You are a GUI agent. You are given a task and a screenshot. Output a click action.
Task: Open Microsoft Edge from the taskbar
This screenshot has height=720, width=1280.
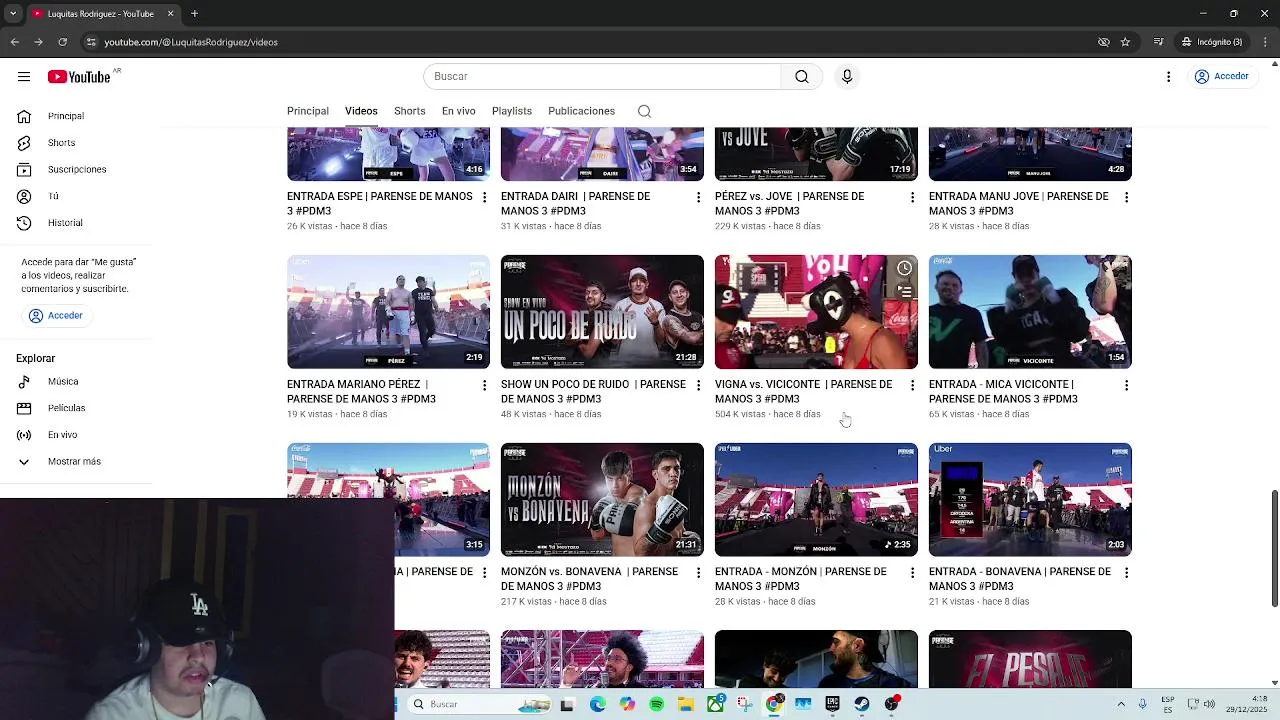pyautogui.click(x=597, y=704)
